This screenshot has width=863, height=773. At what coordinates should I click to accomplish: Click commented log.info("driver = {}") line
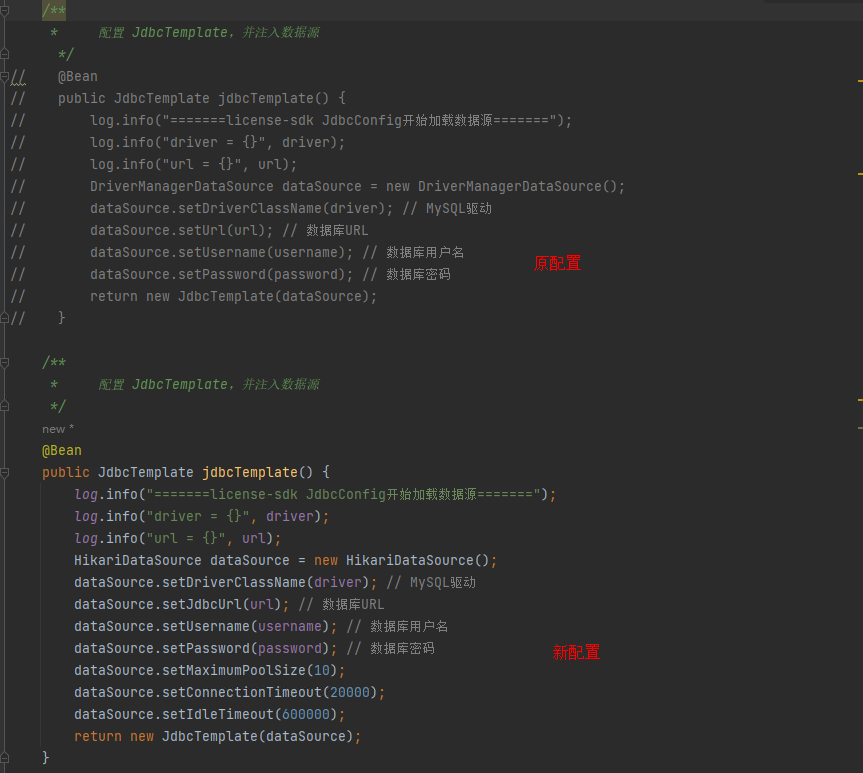pyautogui.click(x=217, y=143)
